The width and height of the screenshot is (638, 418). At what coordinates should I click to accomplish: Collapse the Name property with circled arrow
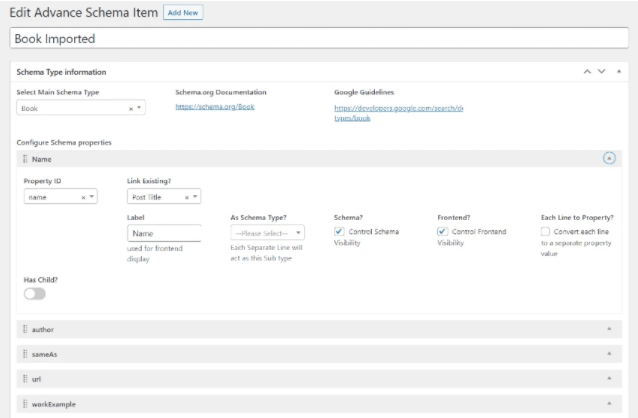pyautogui.click(x=609, y=159)
